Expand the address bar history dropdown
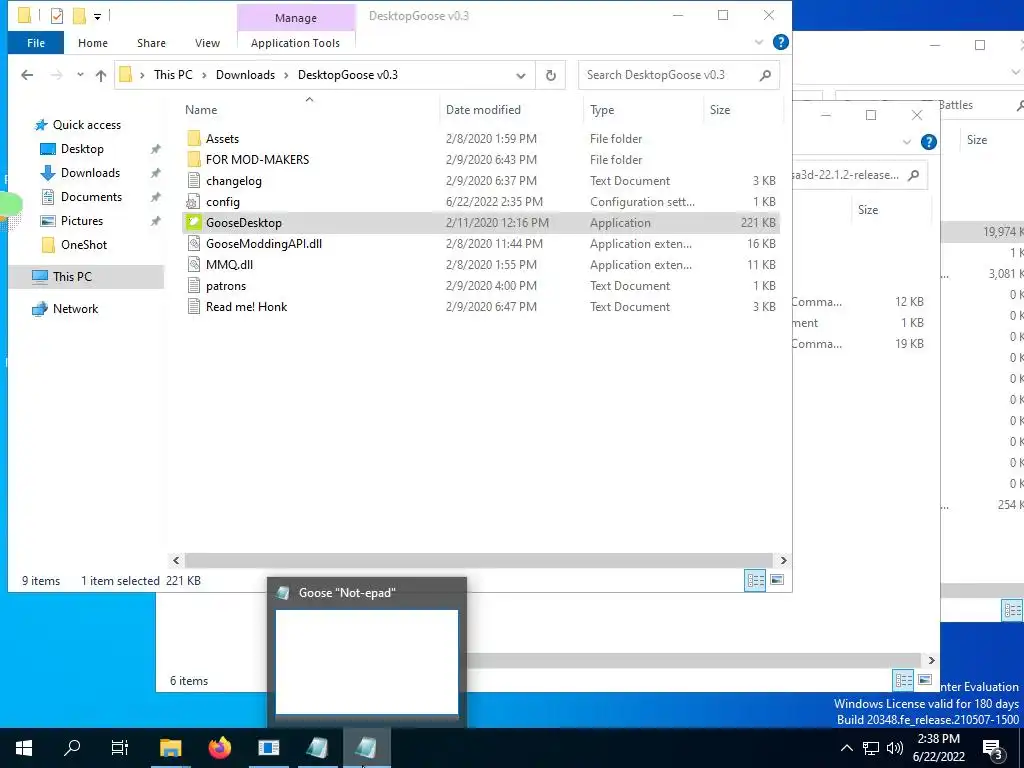The height and width of the screenshot is (768, 1024). click(520, 75)
